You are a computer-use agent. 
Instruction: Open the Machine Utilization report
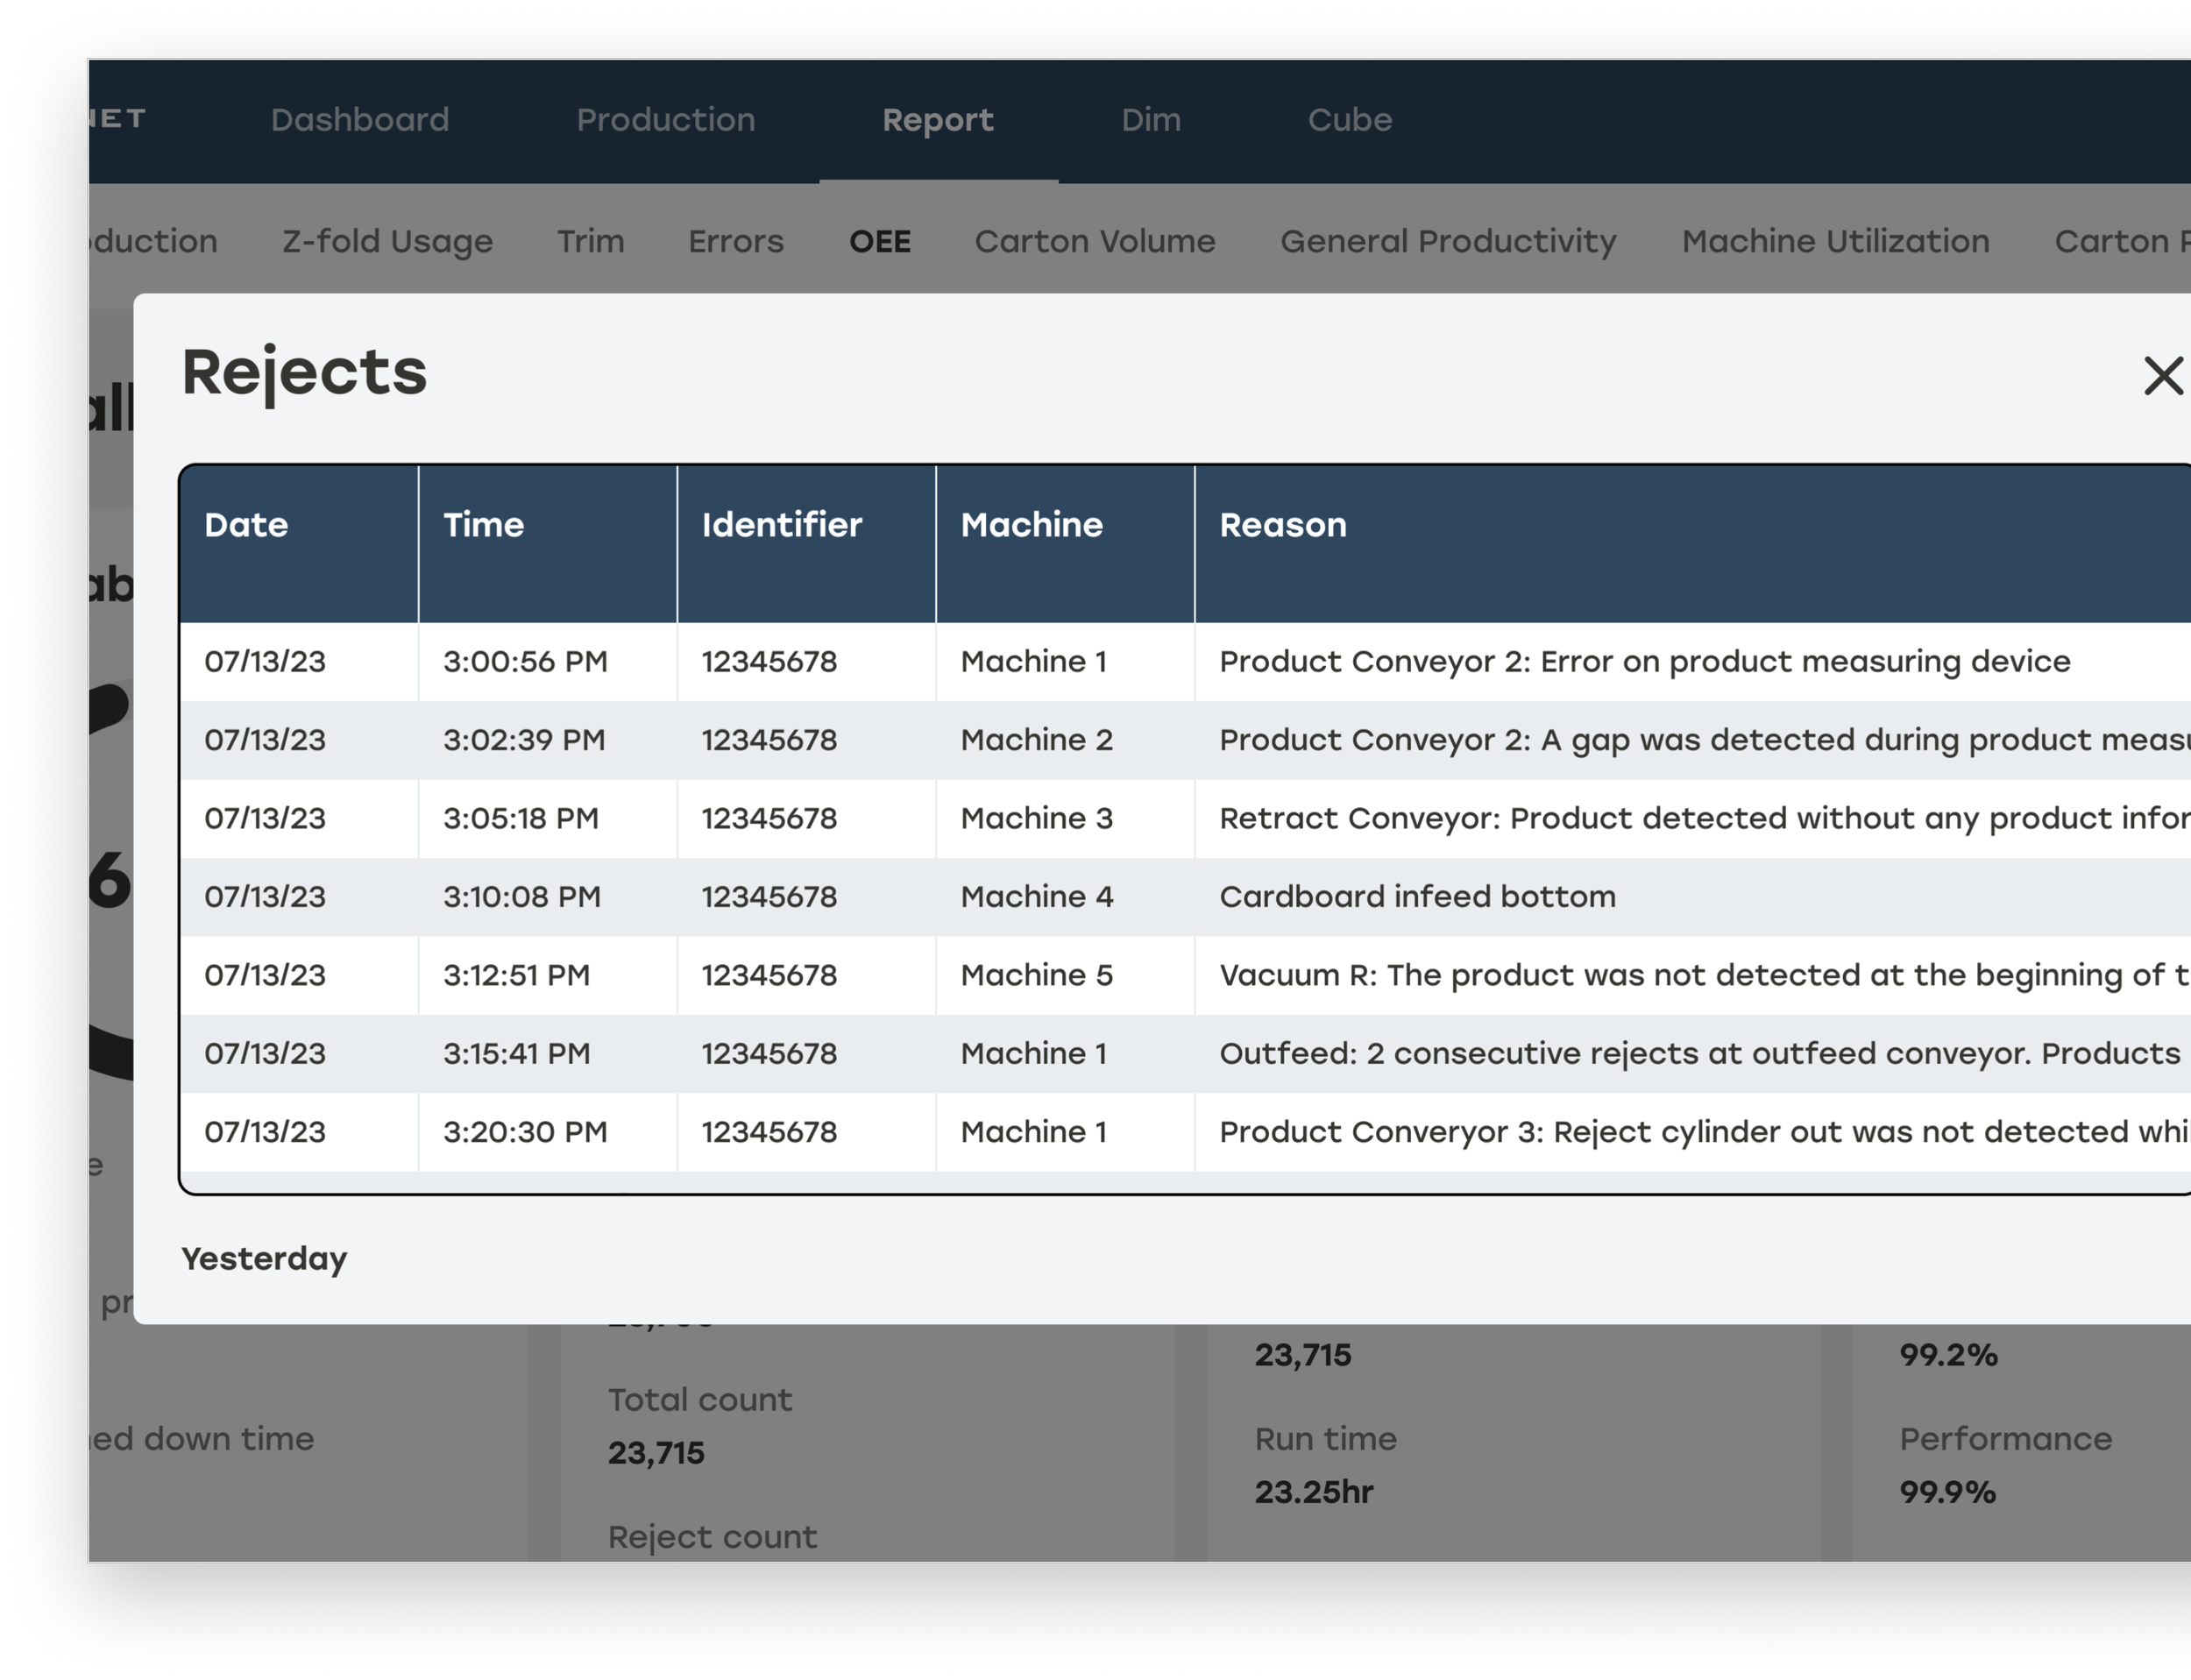(1835, 241)
